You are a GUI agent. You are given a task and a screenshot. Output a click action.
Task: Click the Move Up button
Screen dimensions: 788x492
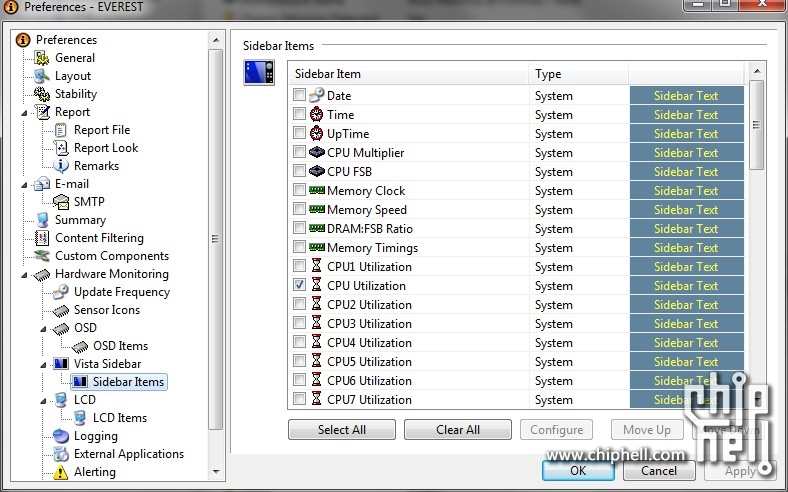coord(647,430)
